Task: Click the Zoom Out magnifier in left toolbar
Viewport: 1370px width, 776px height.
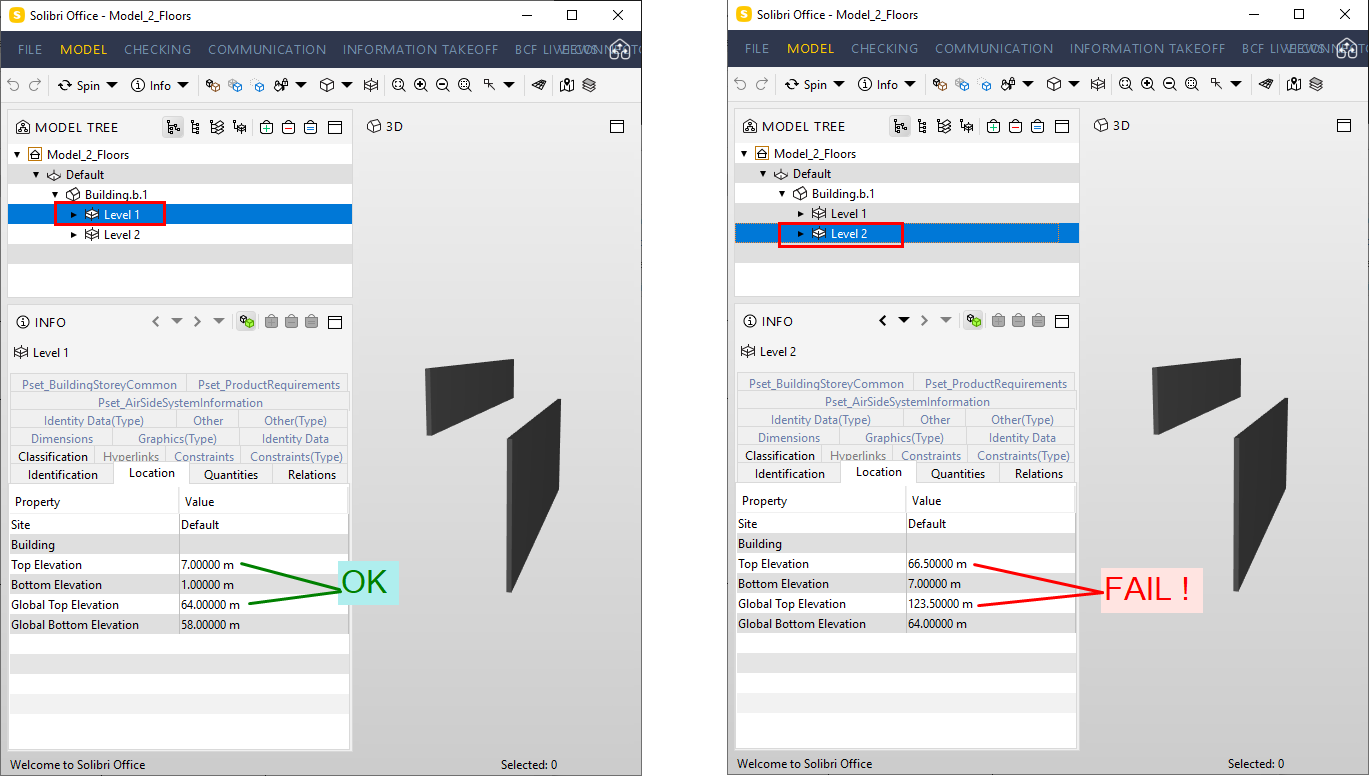Action: coord(442,85)
